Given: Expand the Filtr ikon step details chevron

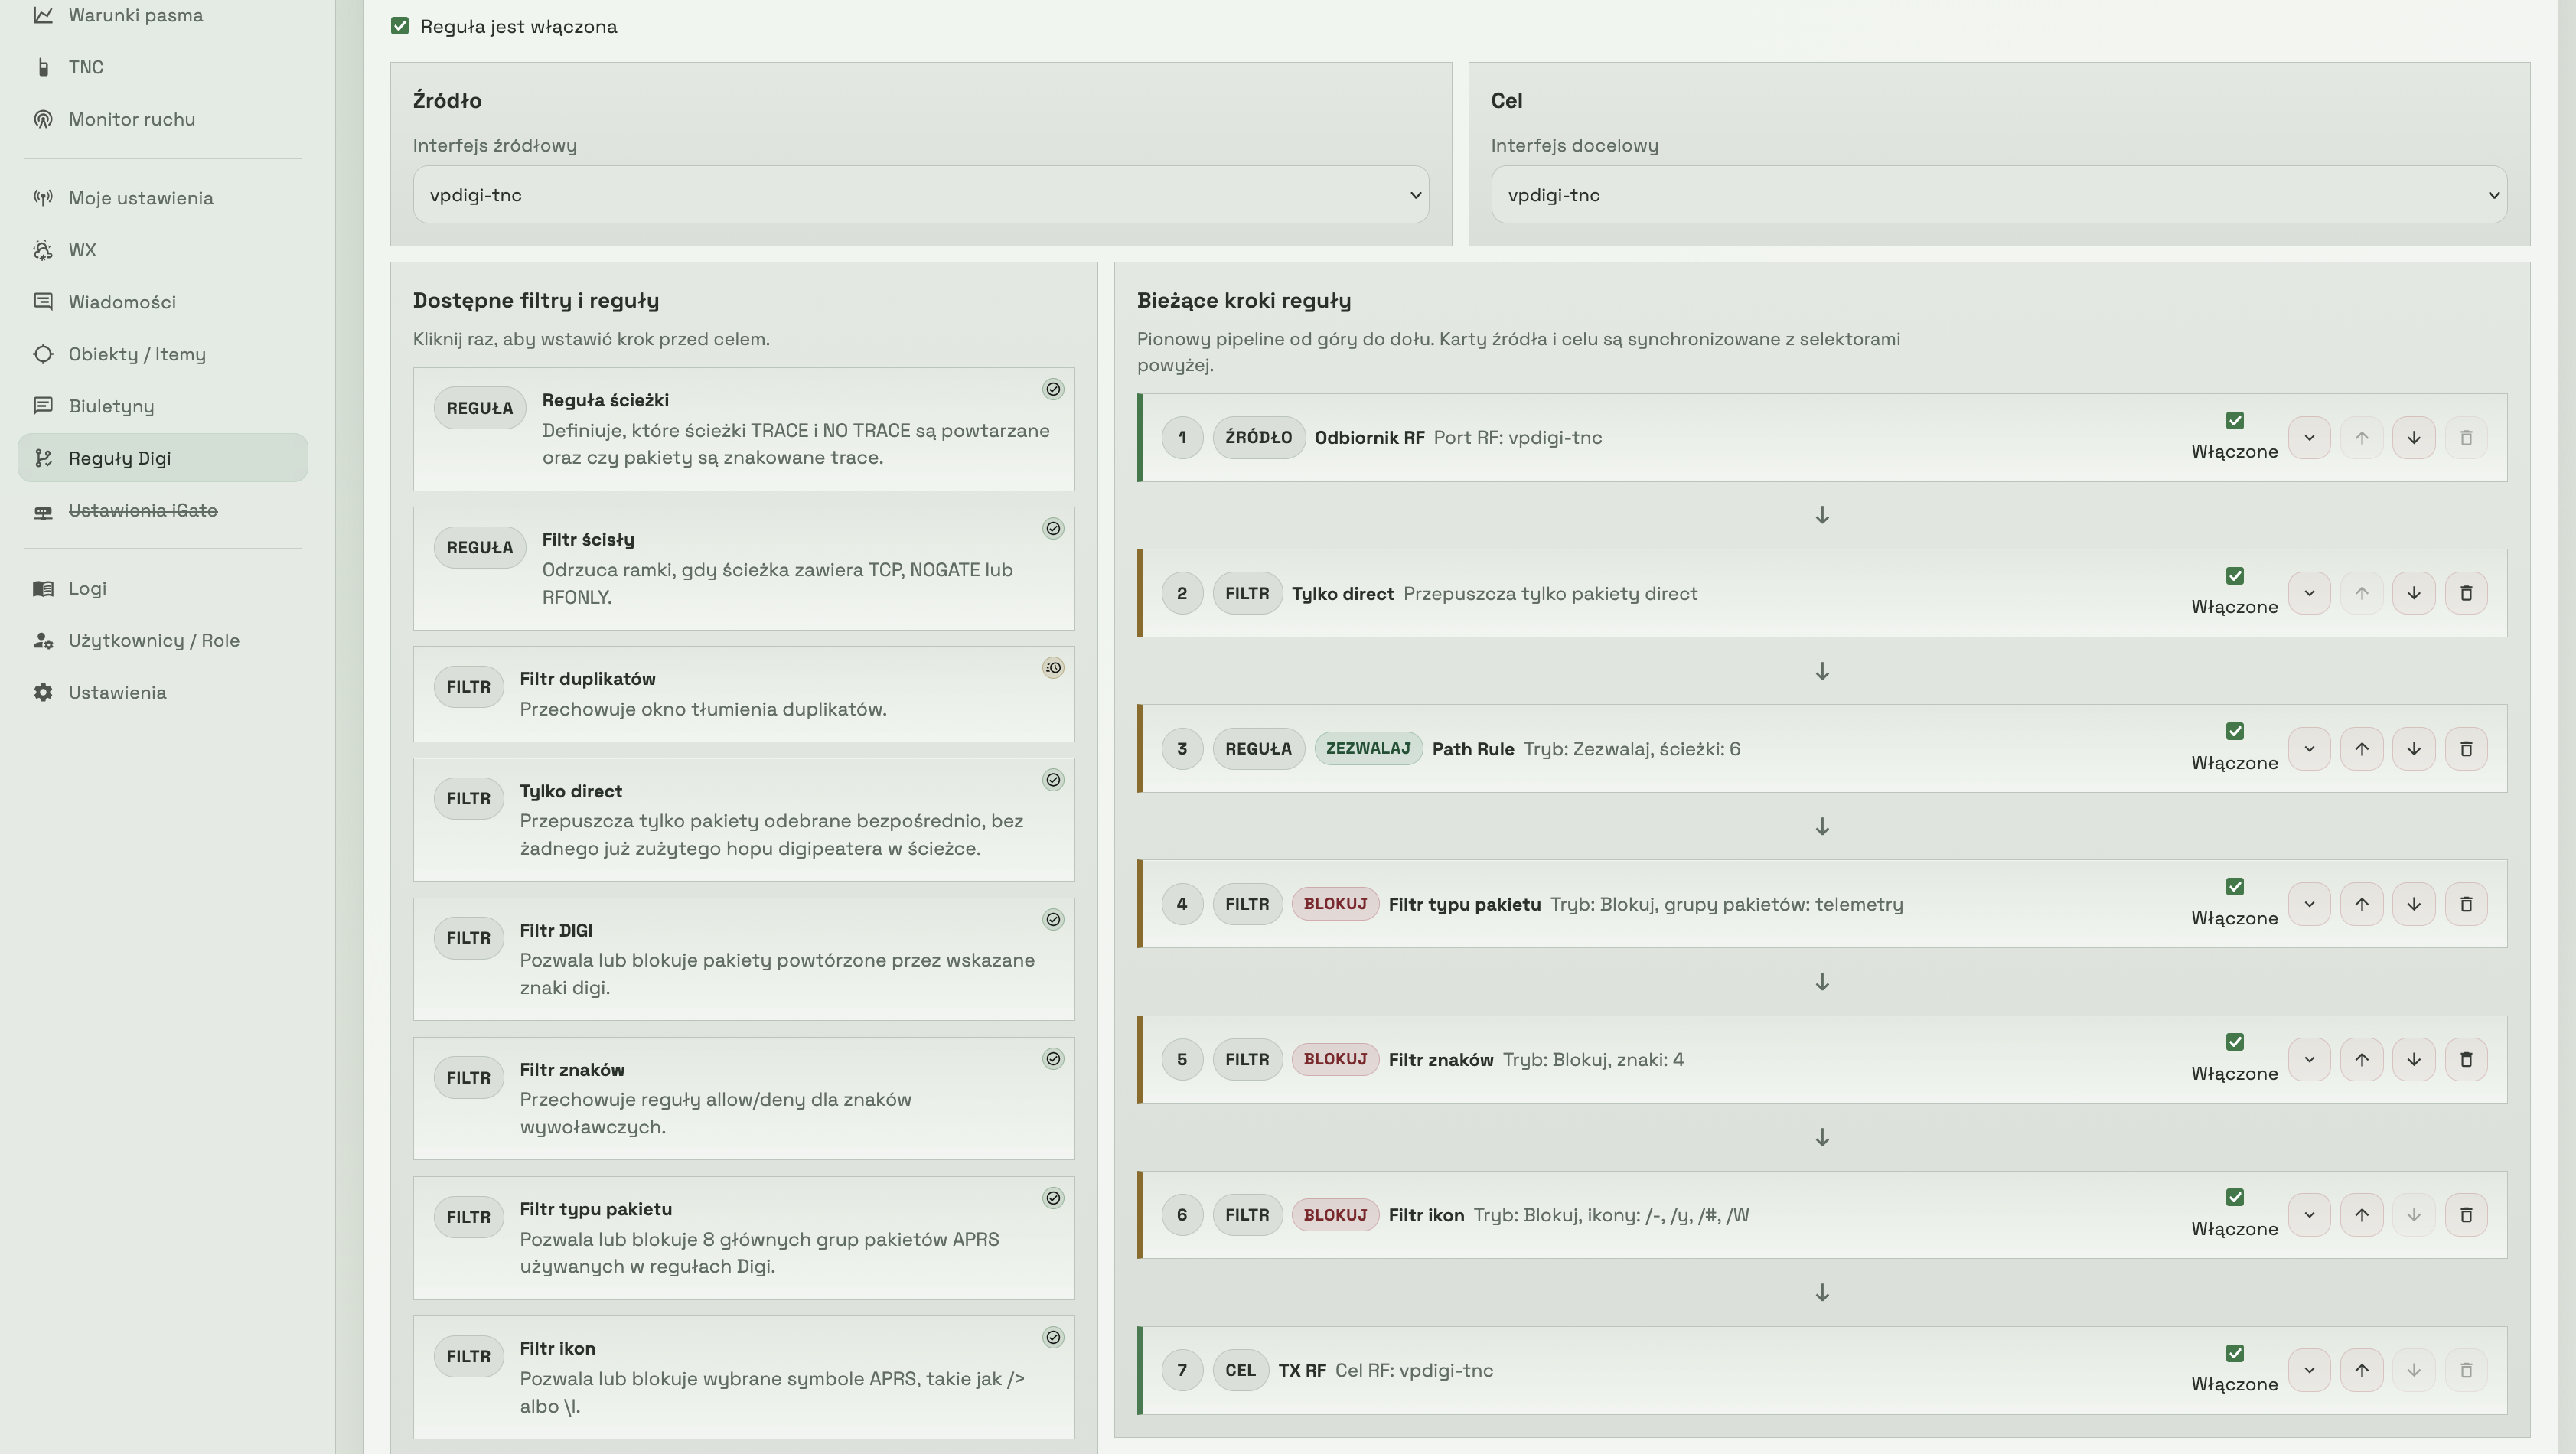Looking at the screenshot, I should pyautogui.click(x=2309, y=1215).
